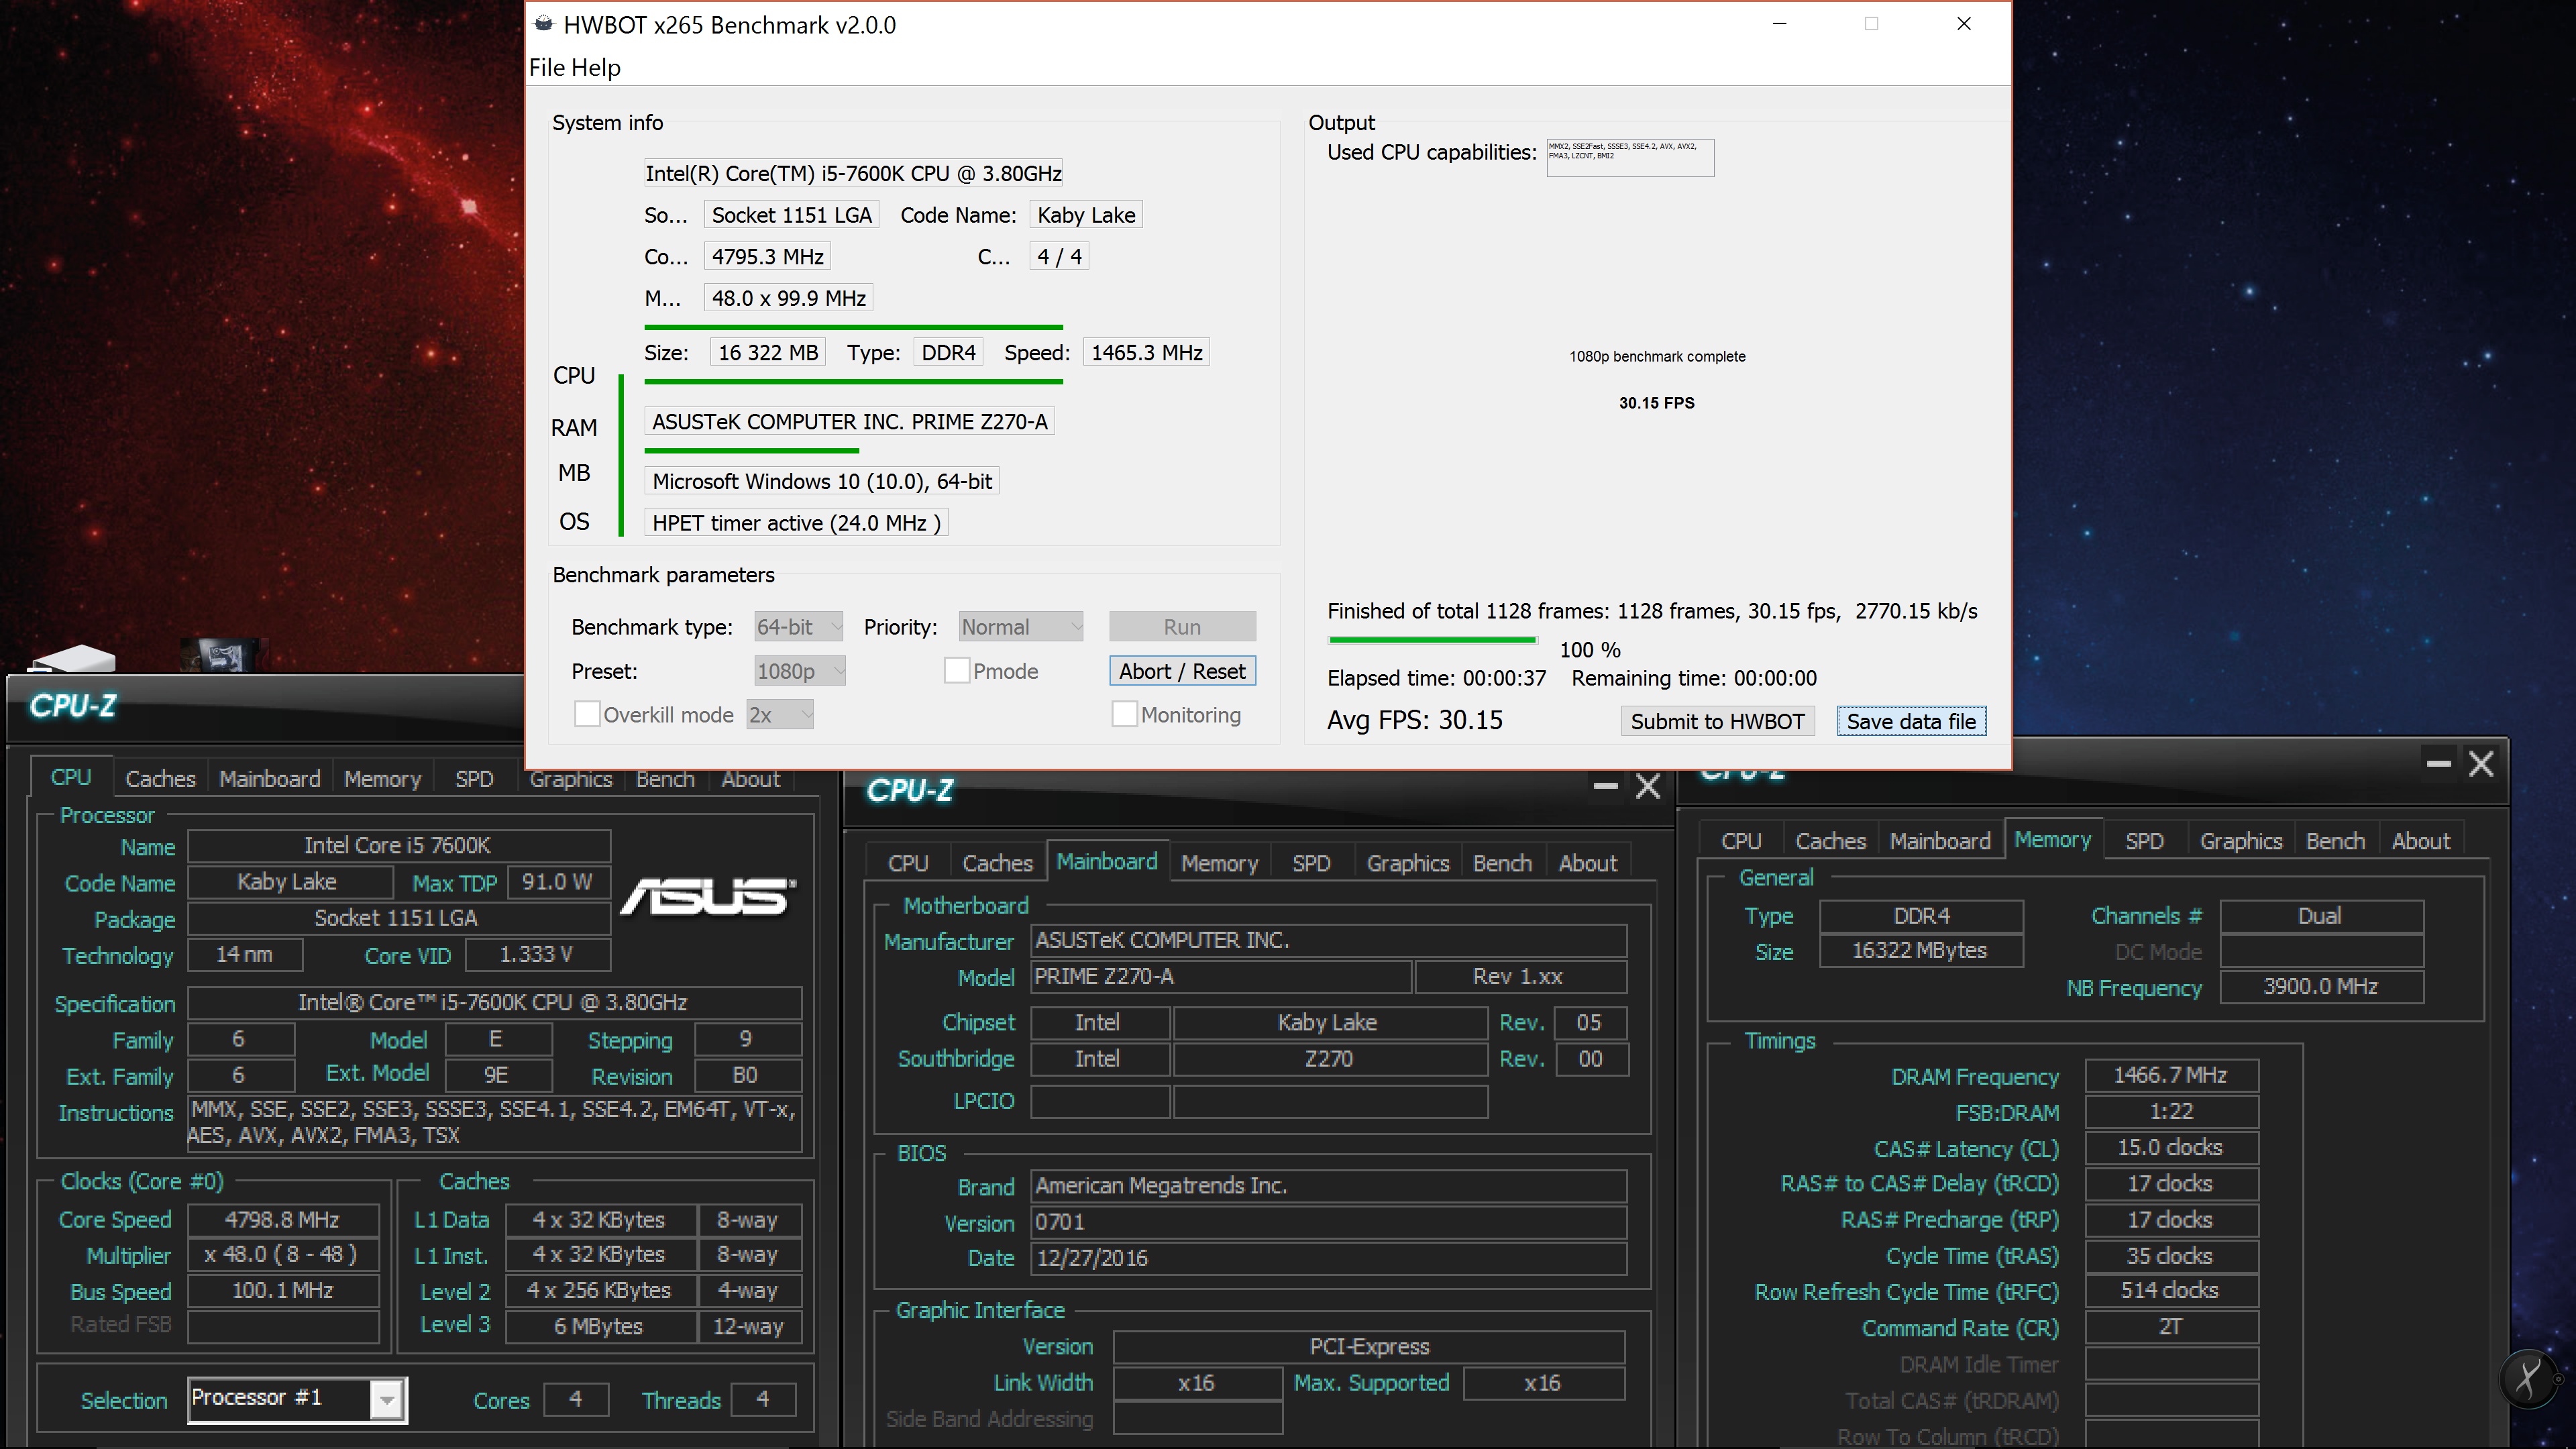
Task: Click the CAS# Latency 15.0 clocks value
Action: point(2171,1148)
